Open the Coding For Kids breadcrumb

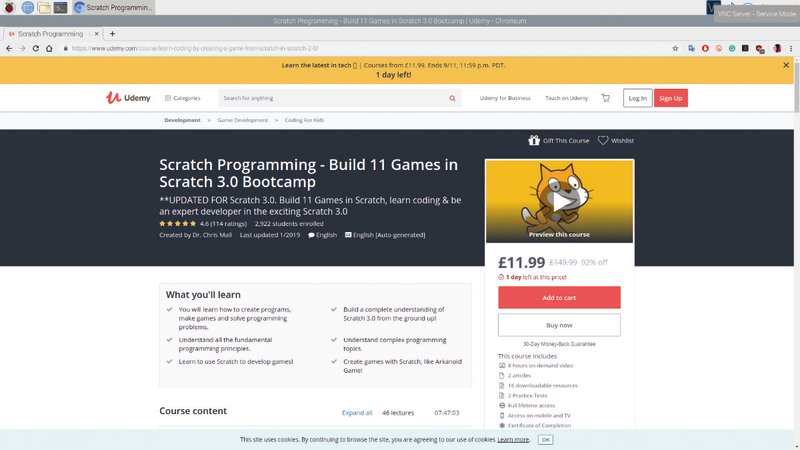coord(304,120)
